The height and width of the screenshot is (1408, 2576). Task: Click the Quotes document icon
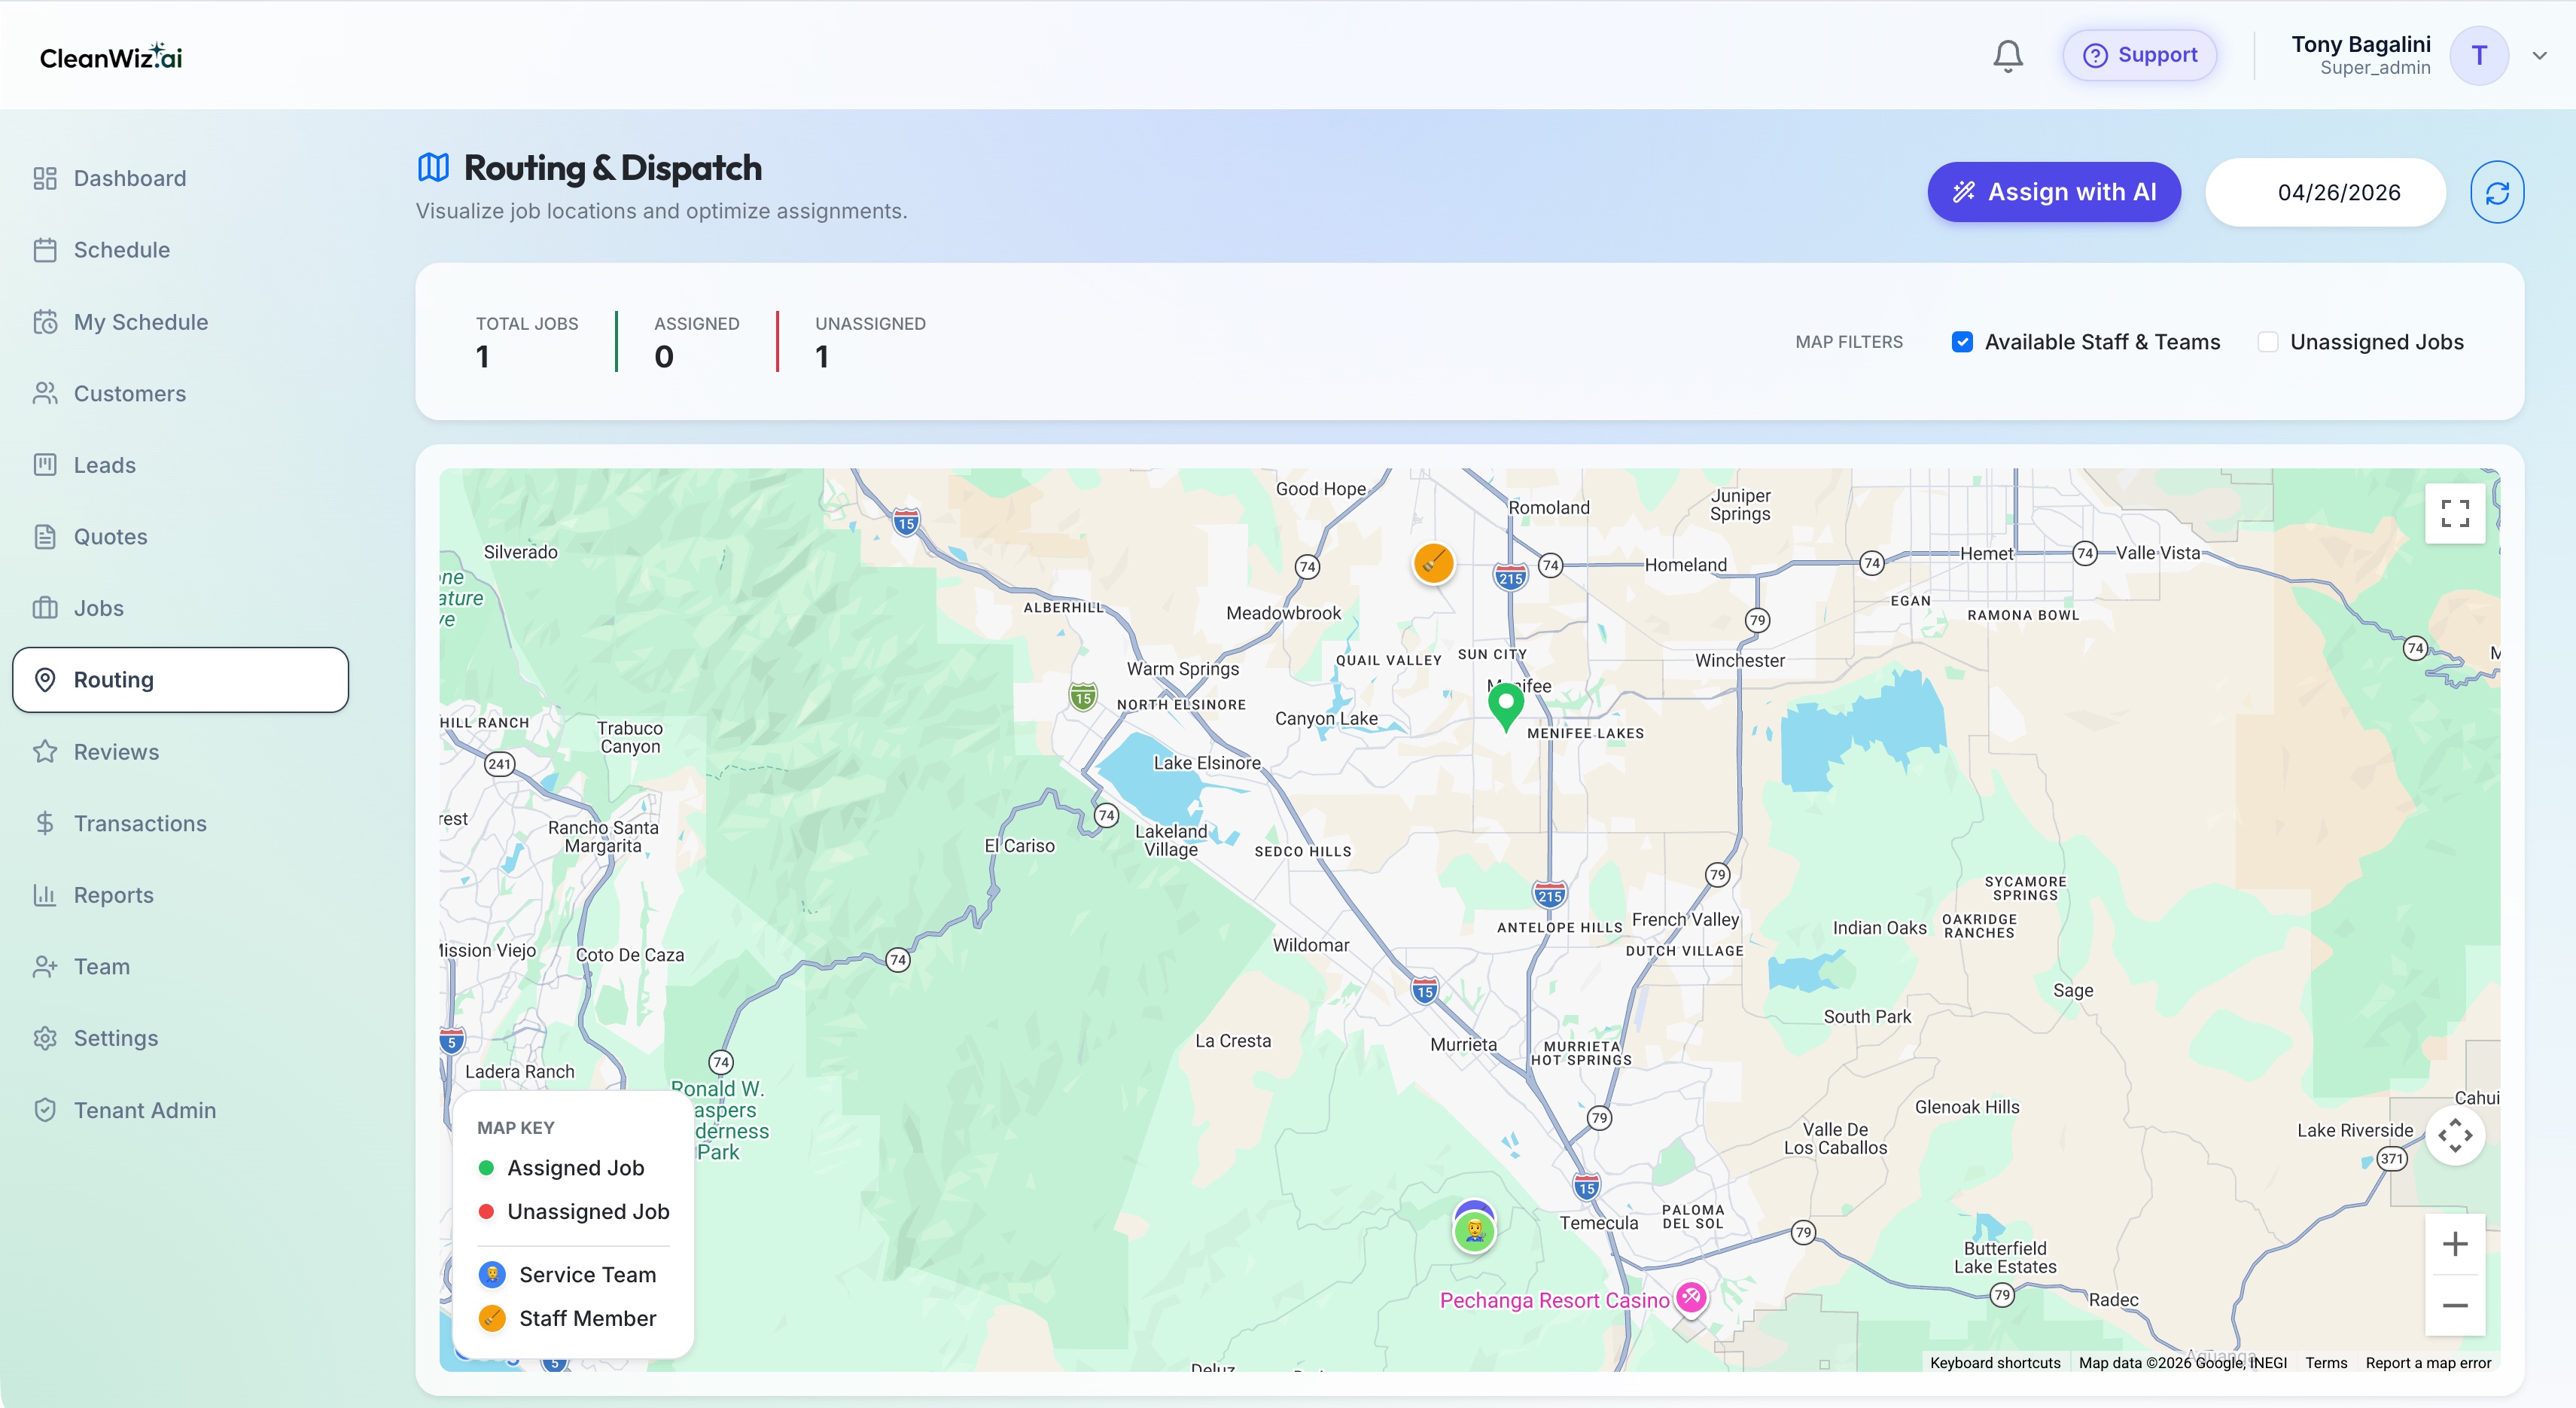point(45,537)
